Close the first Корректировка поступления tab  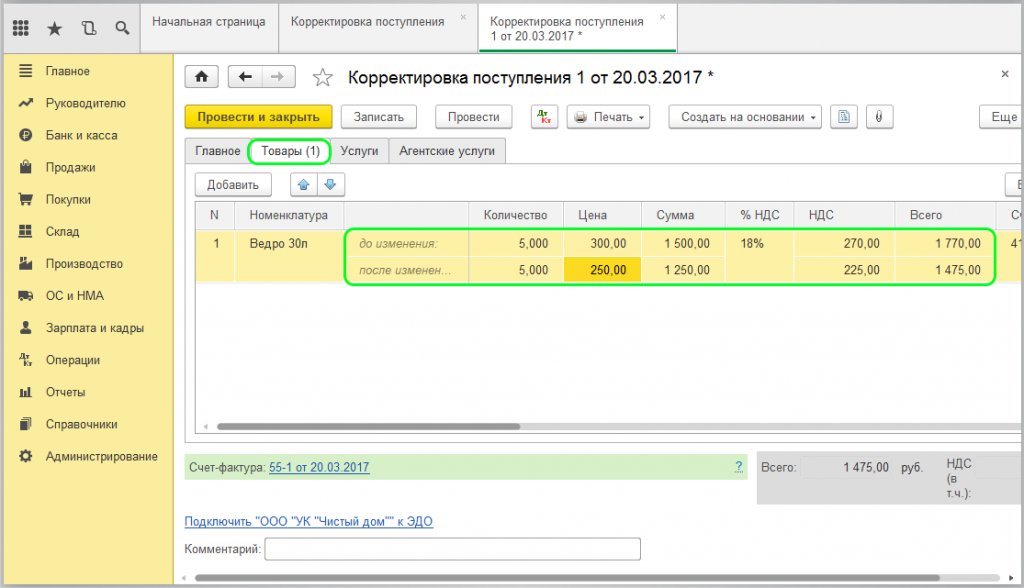pyautogui.click(x=463, y=17)
